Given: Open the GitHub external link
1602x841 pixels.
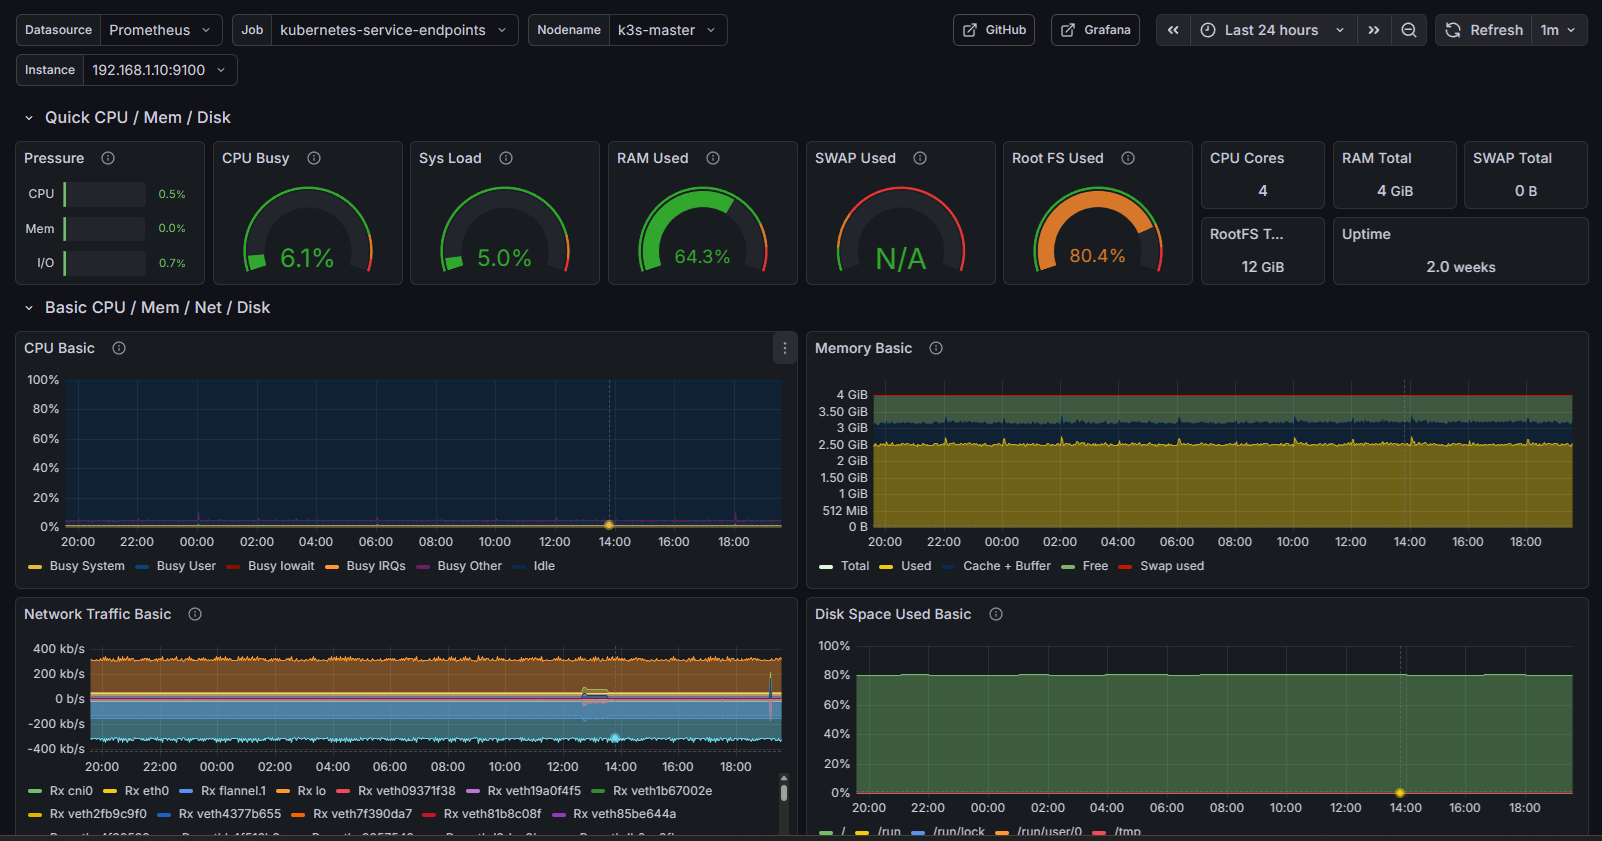Looking at the screenshot, I should tap(994, 30).
